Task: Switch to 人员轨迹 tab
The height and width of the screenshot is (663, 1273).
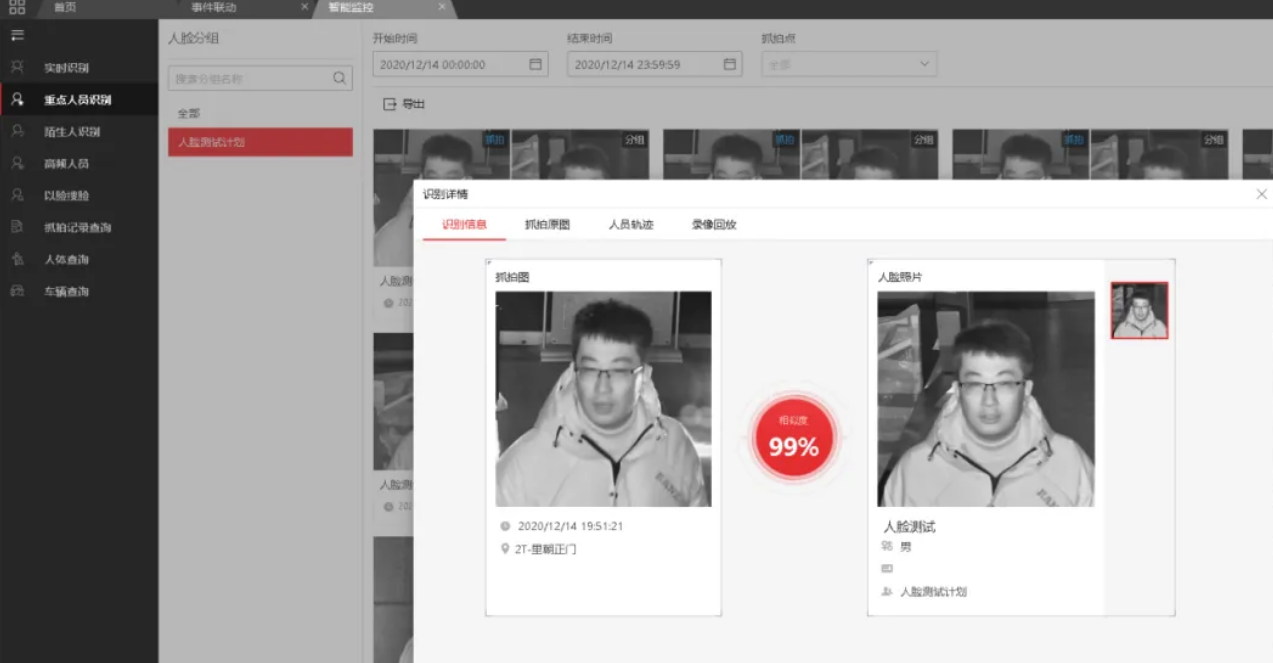Action: [x=630, y=225]
